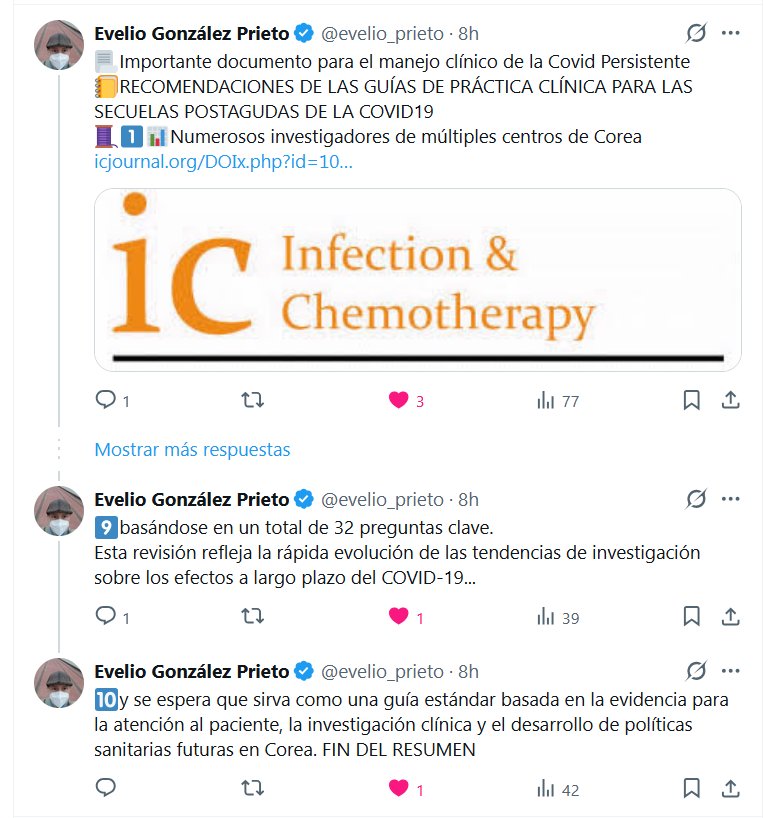
Task: Retweet the FIN DEL RESUMEN tweet
Action: 253,789
